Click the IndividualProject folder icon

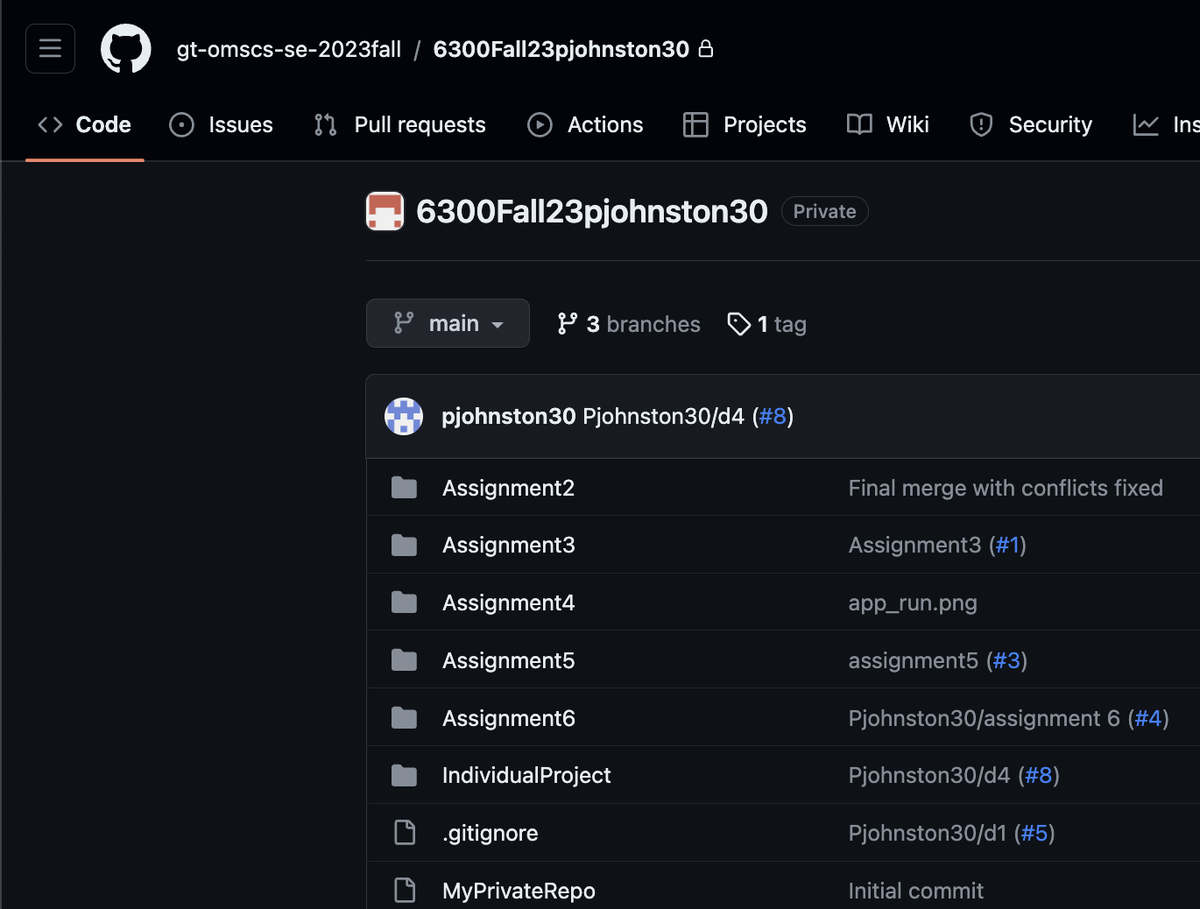click(404, 775)
